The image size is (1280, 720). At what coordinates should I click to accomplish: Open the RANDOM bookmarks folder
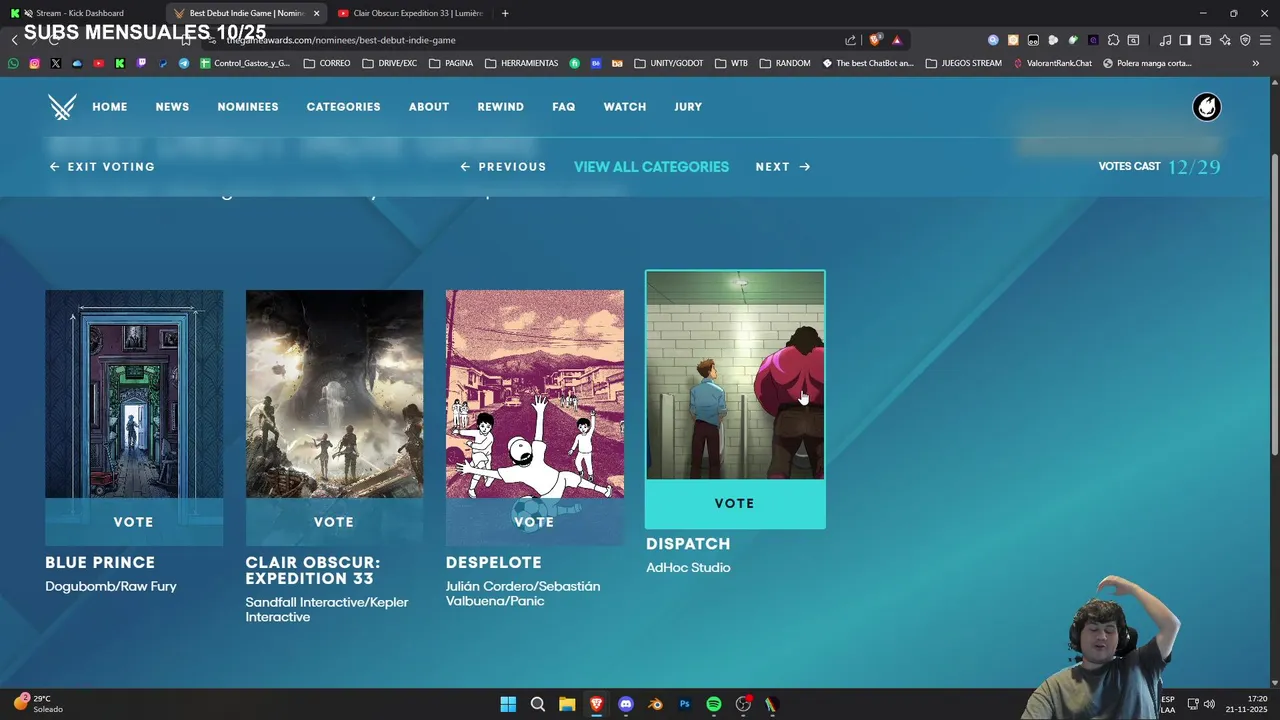[x=785, y=63]
